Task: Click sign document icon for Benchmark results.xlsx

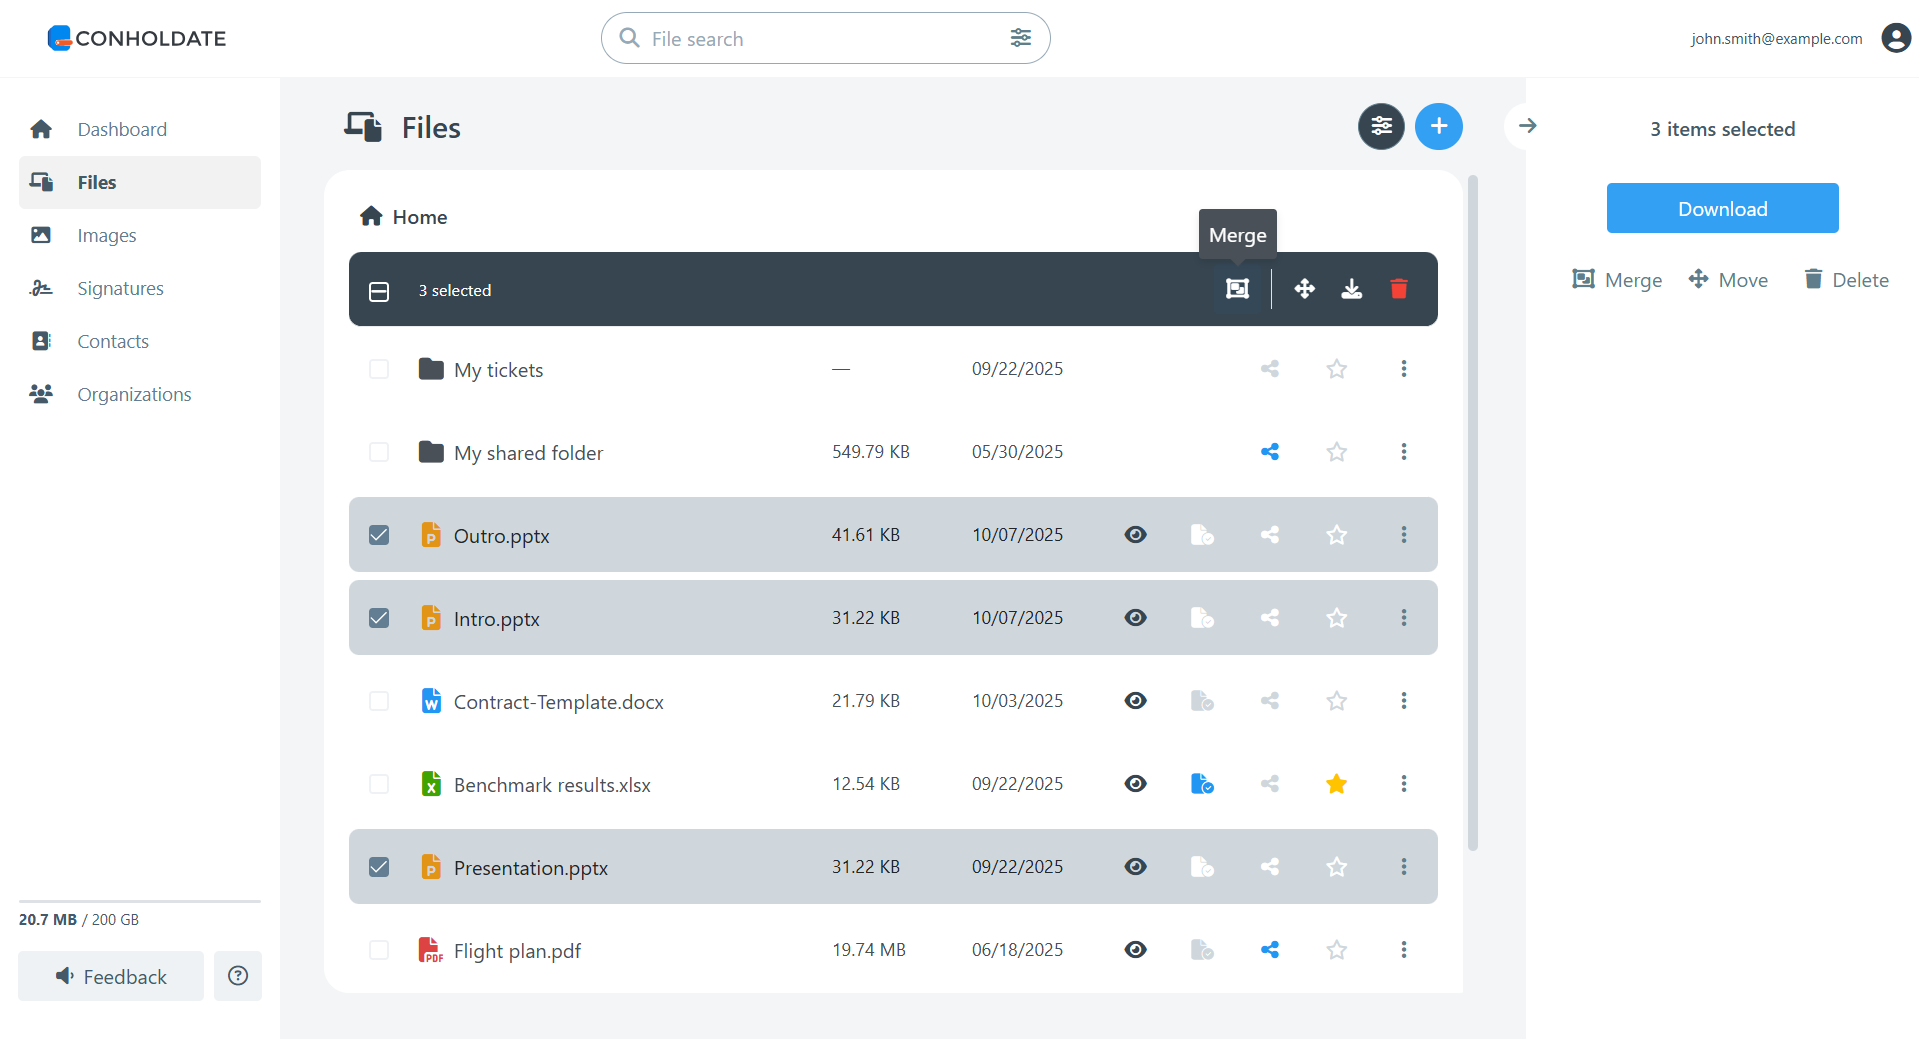Action: tap(1202, 784)
